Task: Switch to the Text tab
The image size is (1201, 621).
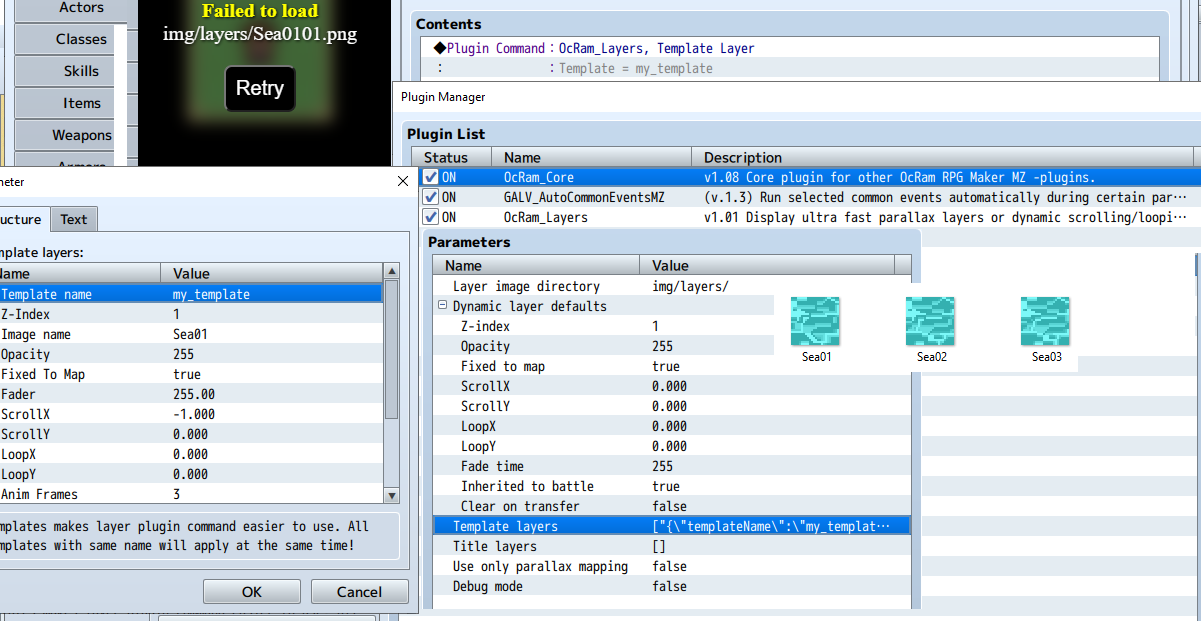Action: pos(74,219)
